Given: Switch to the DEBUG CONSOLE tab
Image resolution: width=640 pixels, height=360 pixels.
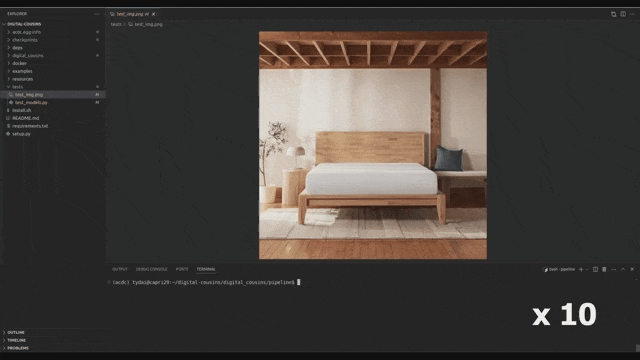Looking at the screenshot, I should point(151,269).
